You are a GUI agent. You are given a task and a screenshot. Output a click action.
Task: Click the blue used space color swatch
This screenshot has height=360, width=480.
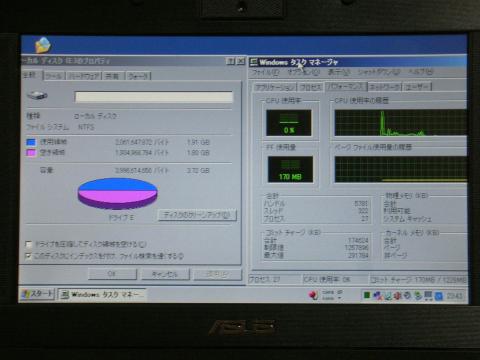coord(31,142)
